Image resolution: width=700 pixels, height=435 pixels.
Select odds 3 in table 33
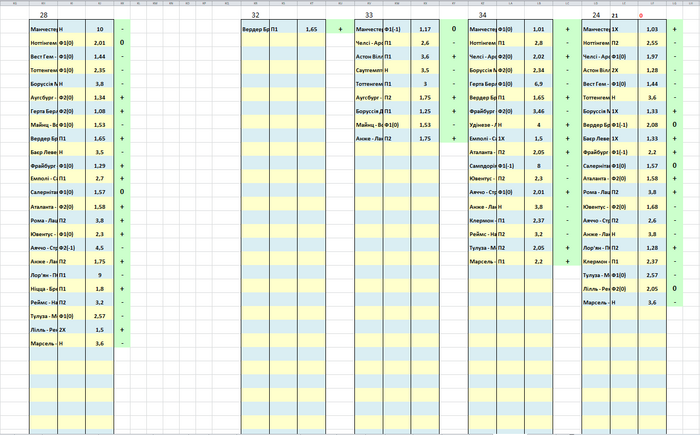pos(425,84)
